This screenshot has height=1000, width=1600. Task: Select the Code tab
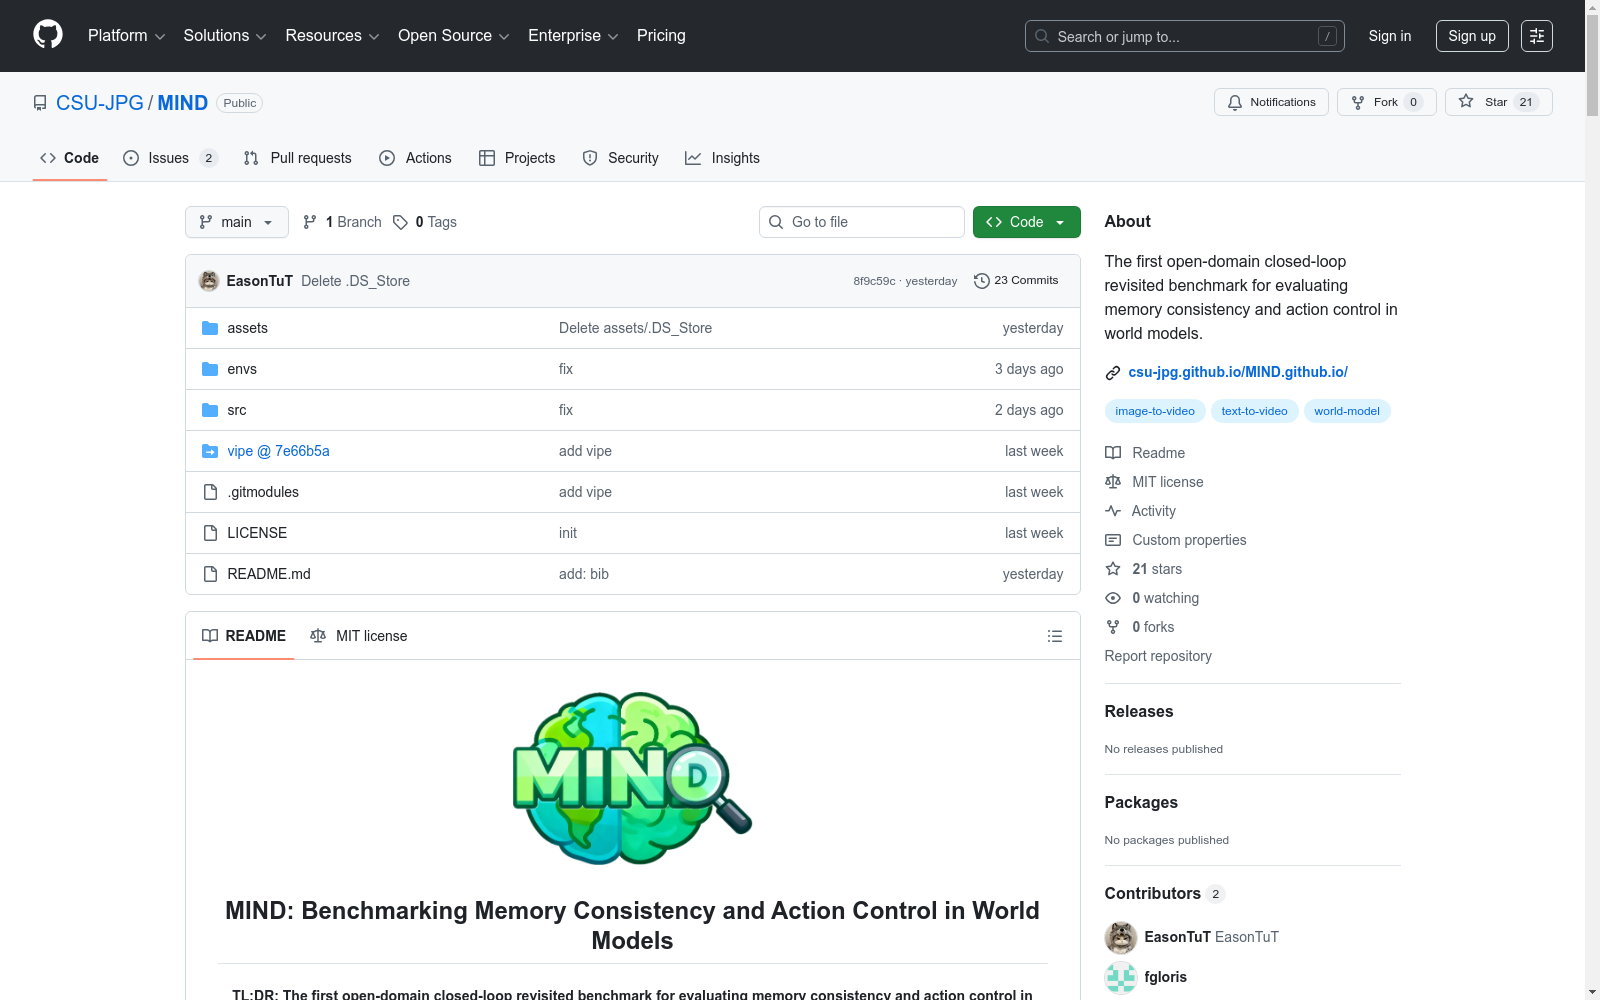(70, 158)
